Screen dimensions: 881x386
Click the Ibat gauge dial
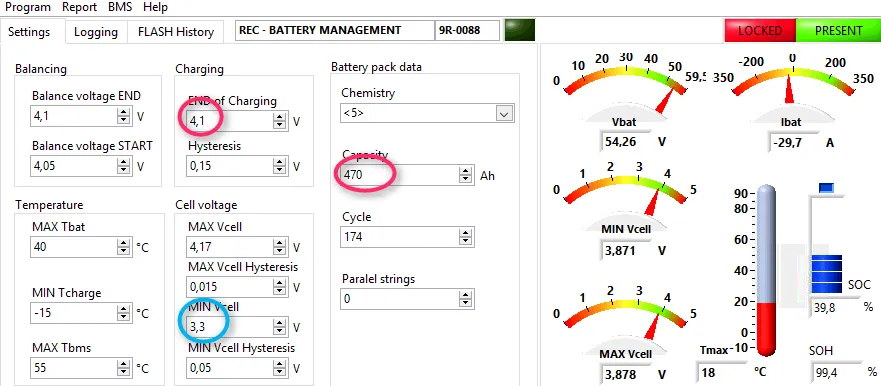792,87
